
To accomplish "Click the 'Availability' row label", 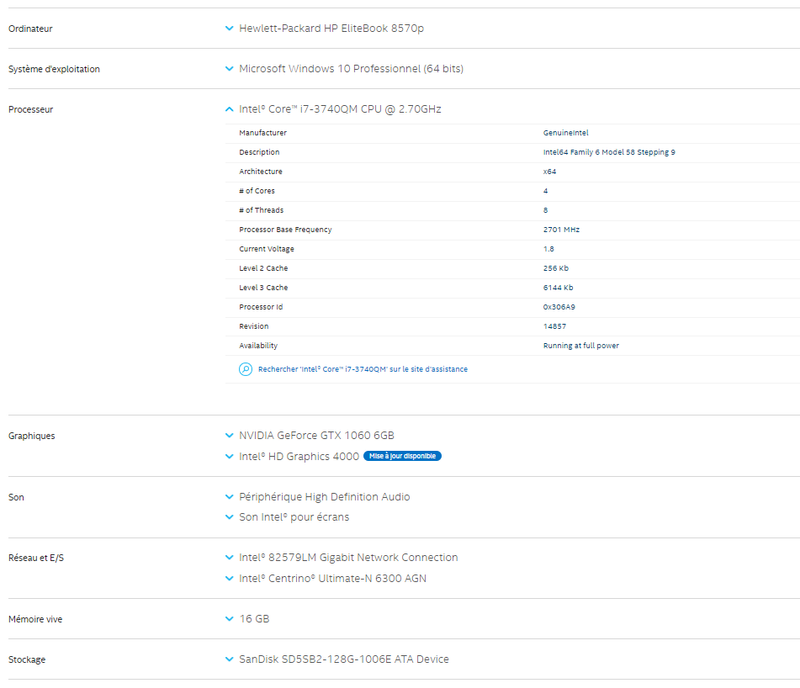I will coord(258,346).
